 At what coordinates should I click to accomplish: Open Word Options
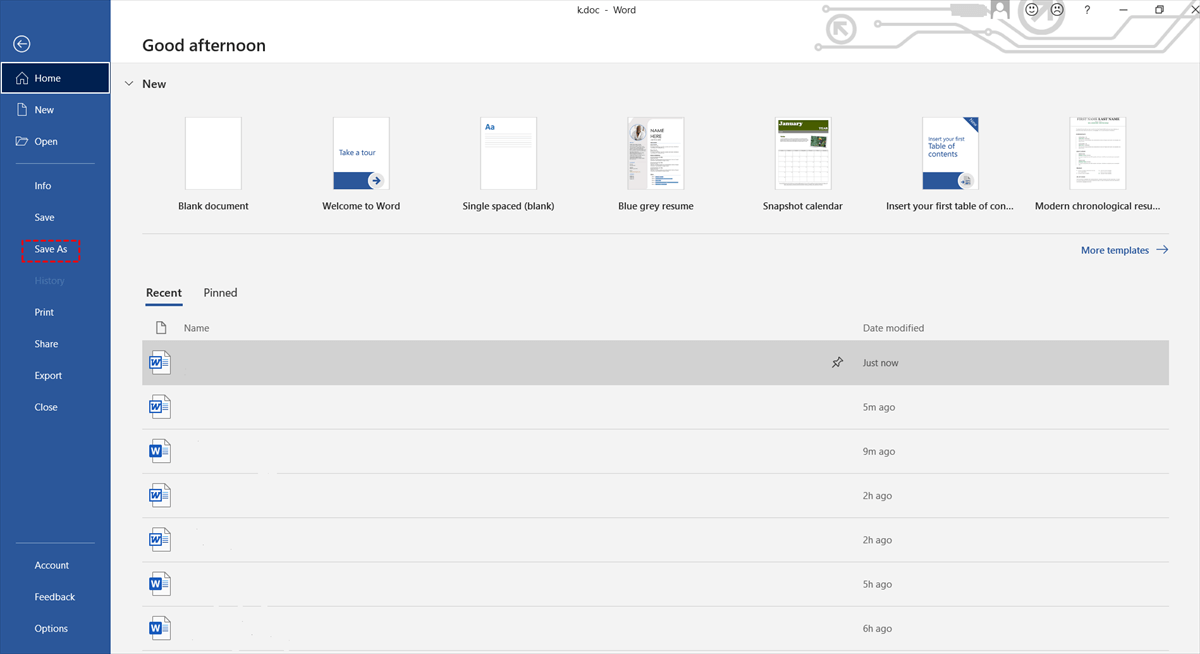pos(50,628)
